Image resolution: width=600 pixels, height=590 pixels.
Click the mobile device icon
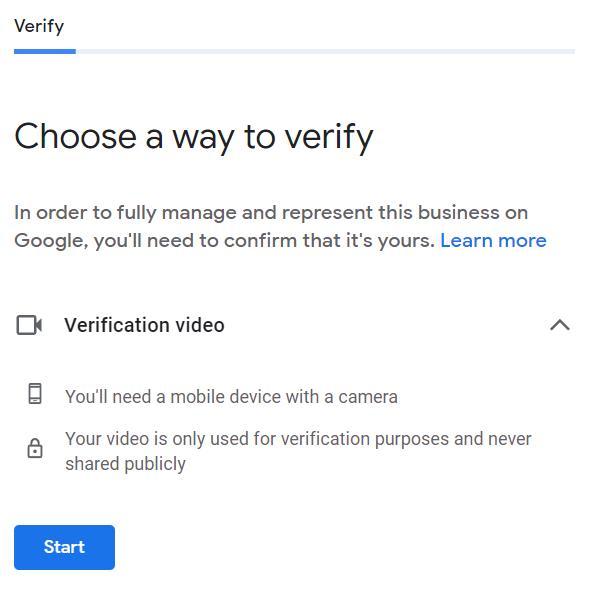click(x=35, y=394)
